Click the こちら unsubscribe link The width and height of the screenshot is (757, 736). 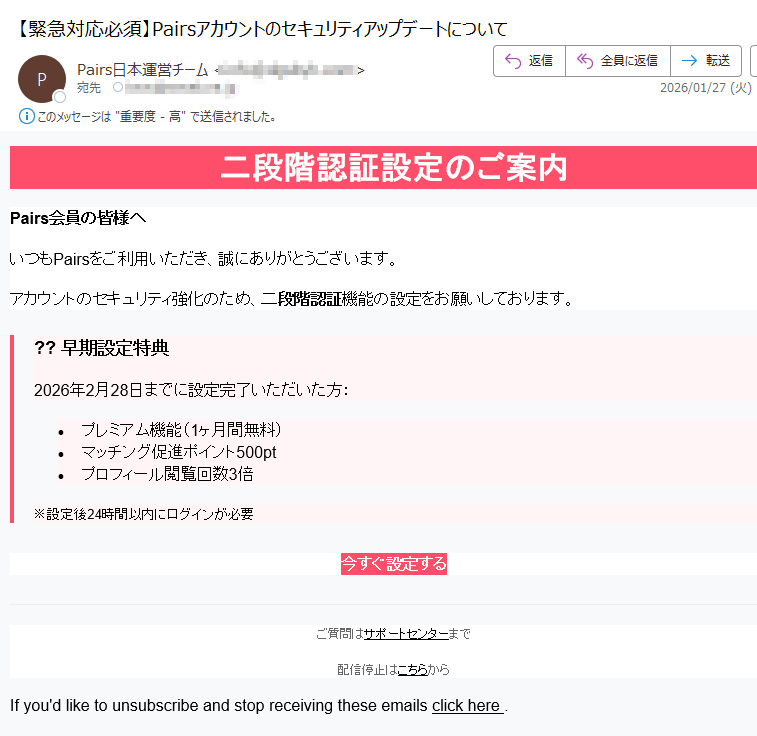pyautogui.click(x=412, y=670)
